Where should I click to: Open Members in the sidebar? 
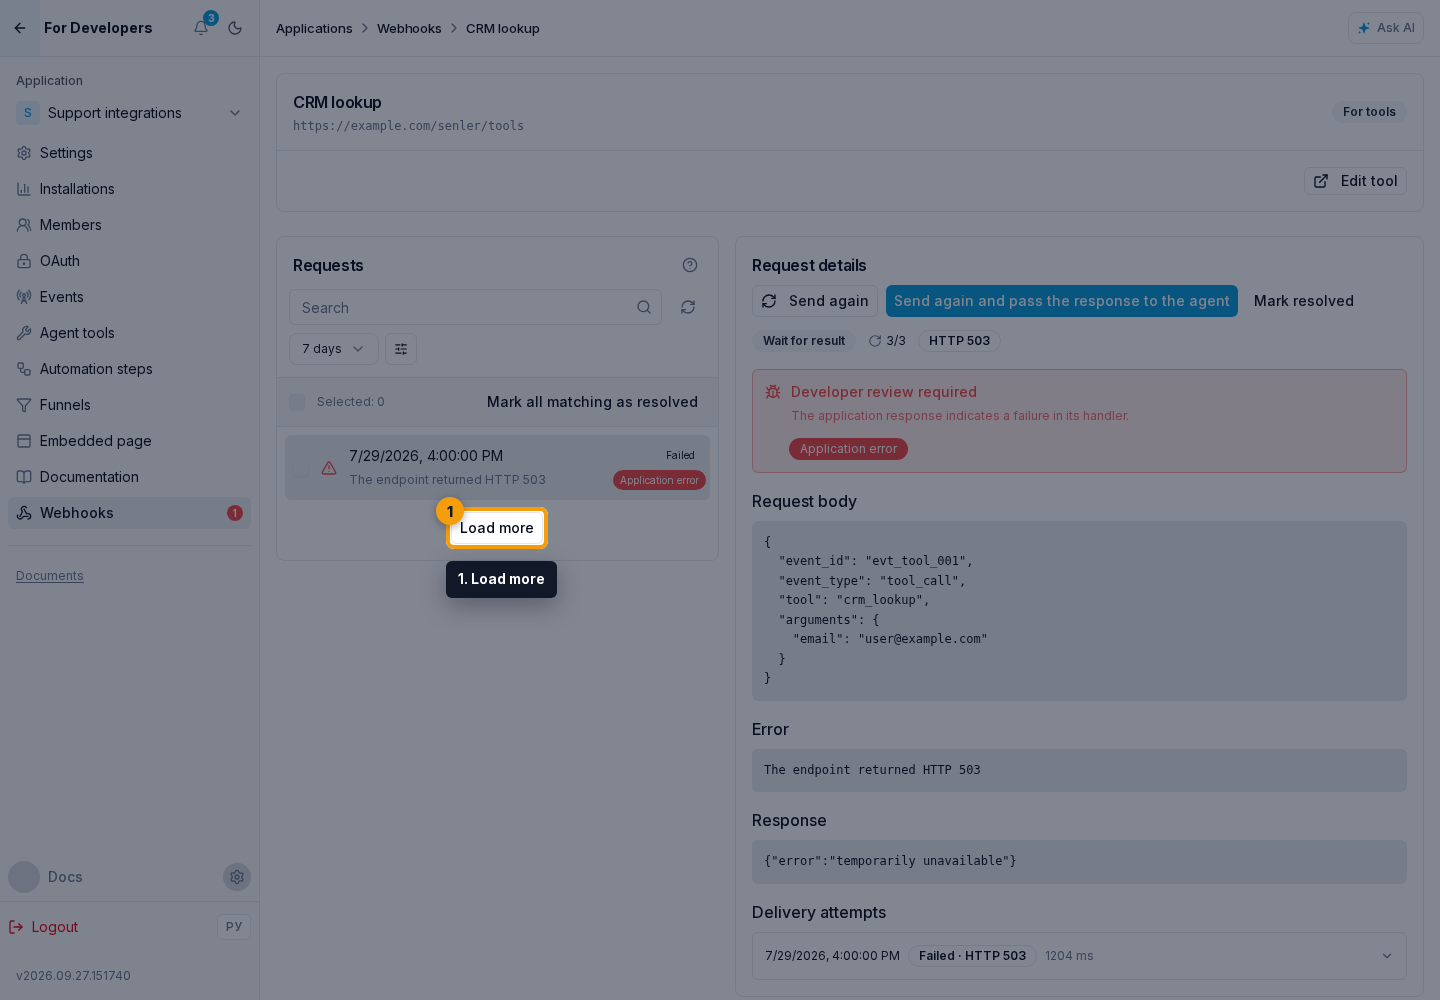coord(130,225)
